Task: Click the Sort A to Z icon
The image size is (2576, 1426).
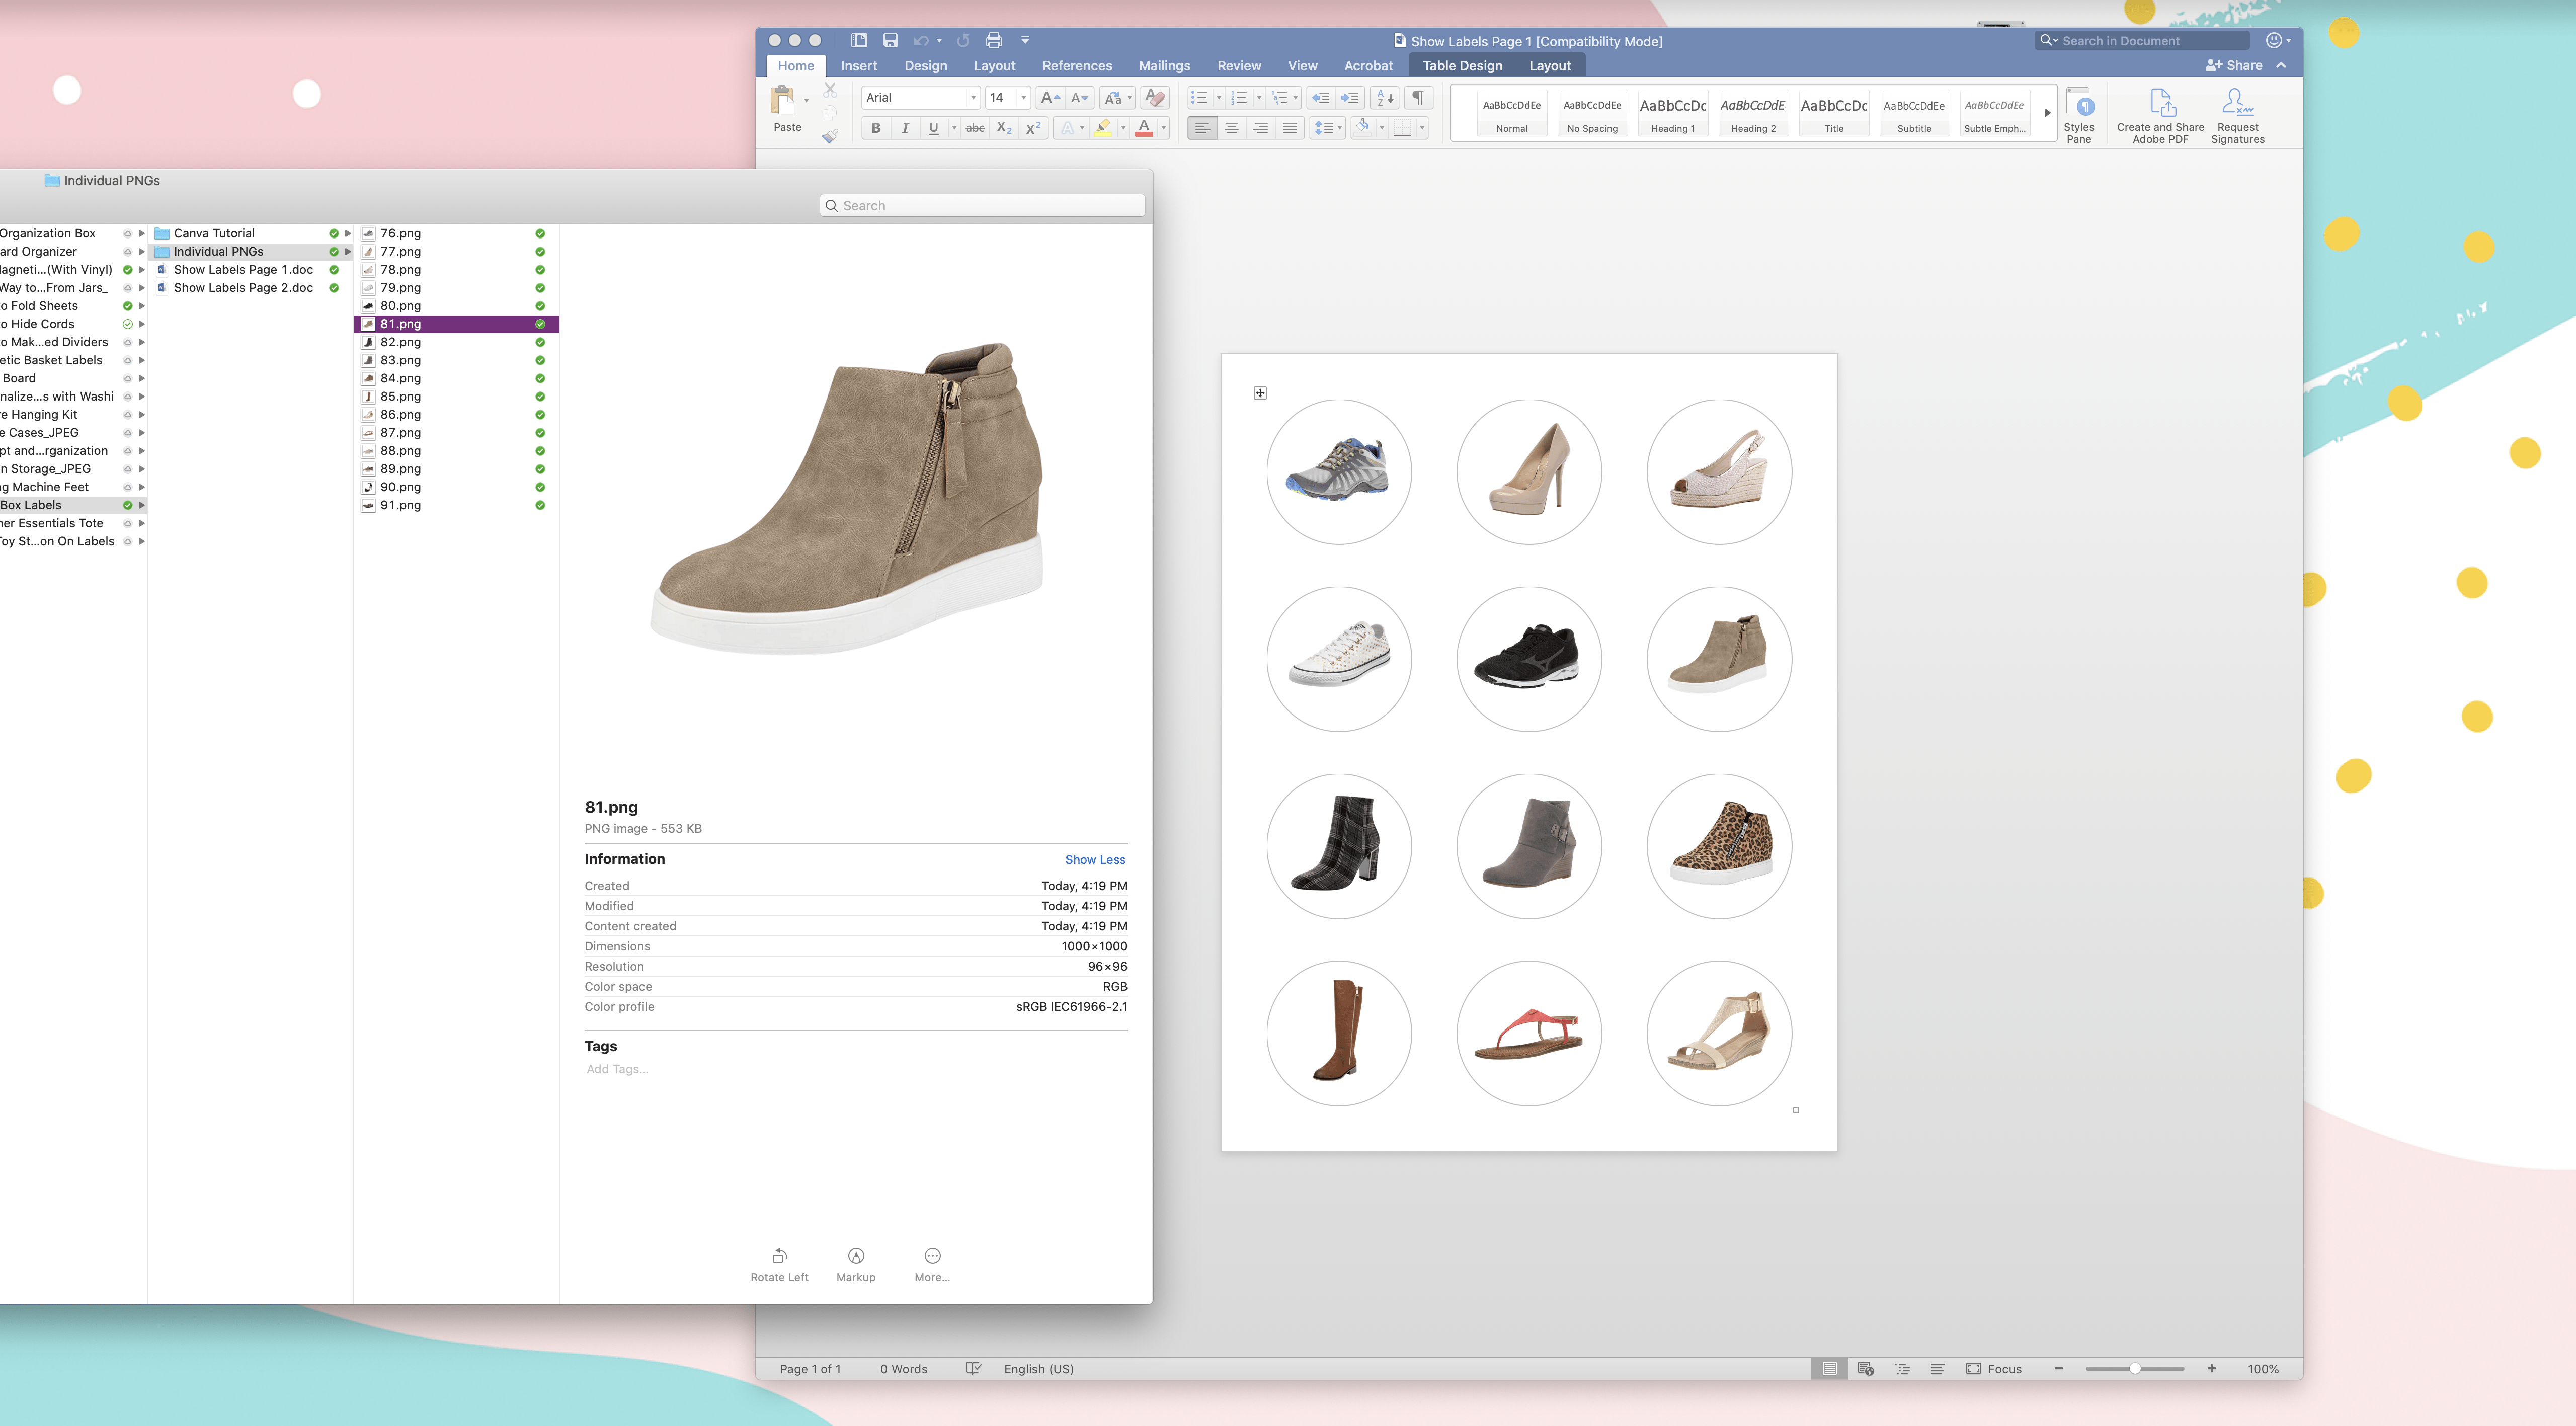Action: [x=1385, y=98]
